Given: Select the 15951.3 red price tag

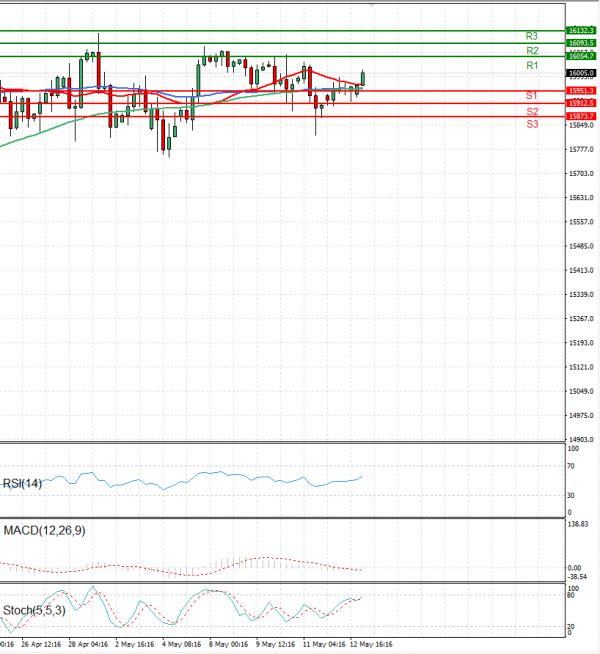Looking at the screenshot, I should 581,91.
